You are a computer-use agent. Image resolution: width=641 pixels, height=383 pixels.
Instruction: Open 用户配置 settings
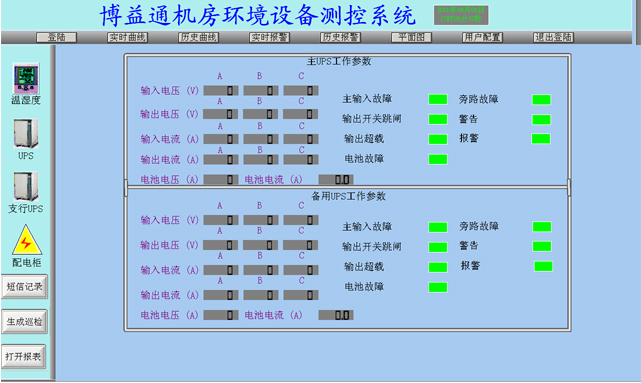point(482,38)
